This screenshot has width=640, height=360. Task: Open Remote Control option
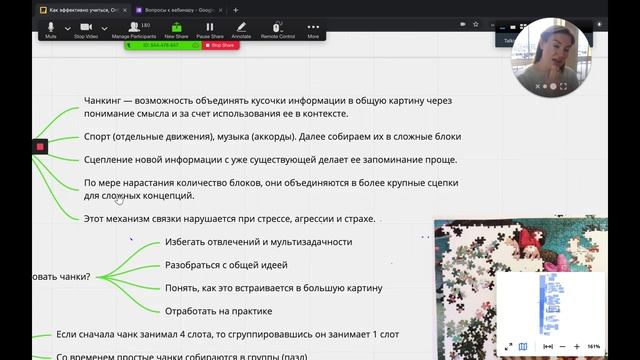(x=278, y=30)
